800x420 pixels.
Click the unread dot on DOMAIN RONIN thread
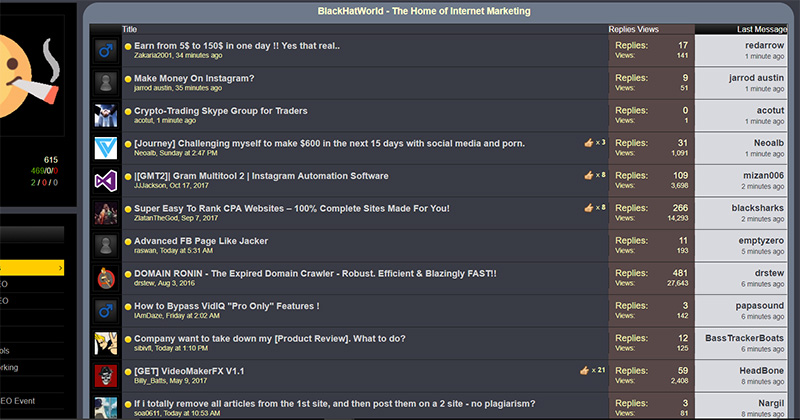[x=128, y=274]
